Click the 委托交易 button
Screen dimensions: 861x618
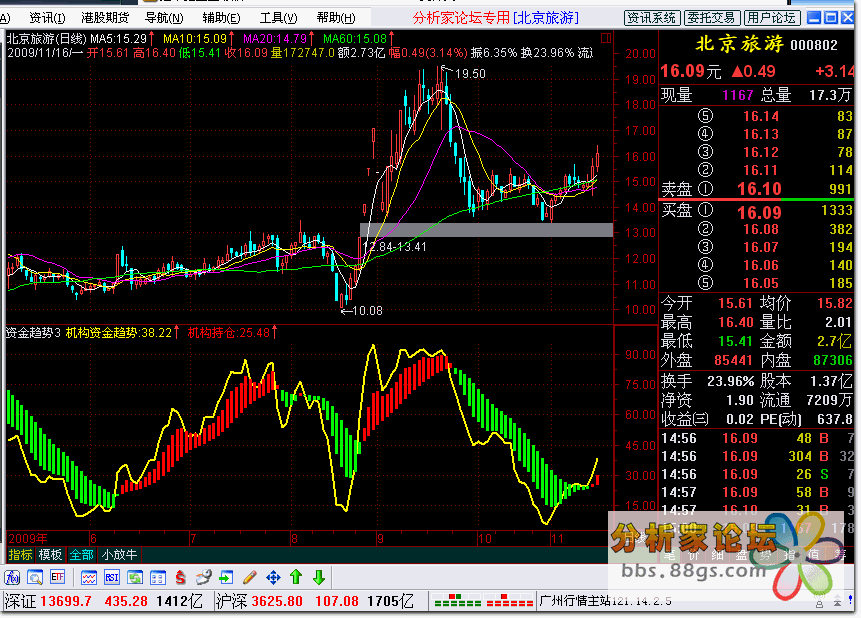[712, 18]
